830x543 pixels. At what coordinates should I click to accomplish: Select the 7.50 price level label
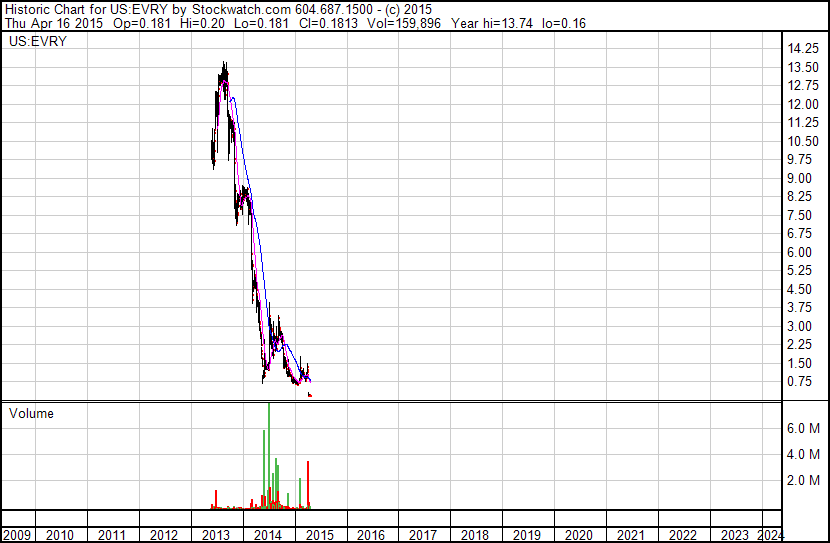(x=800, y=216)
